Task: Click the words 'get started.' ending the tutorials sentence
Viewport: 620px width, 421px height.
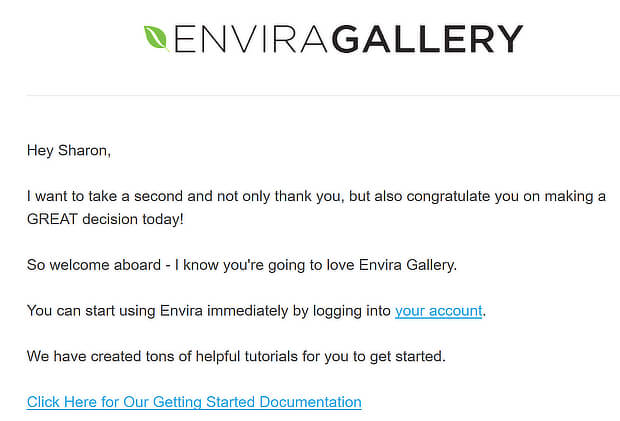Action: point(408,357)
